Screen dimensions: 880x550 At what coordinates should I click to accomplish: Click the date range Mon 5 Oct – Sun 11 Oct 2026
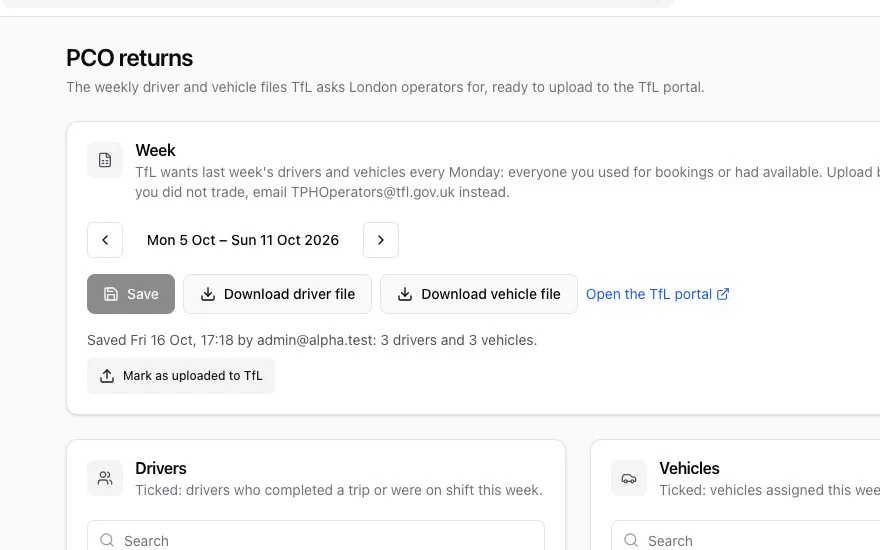(243, 240)
